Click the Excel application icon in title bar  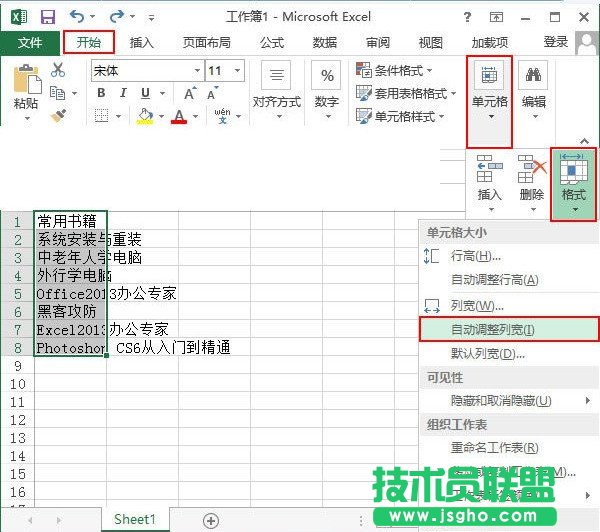[x=19, y=17]
